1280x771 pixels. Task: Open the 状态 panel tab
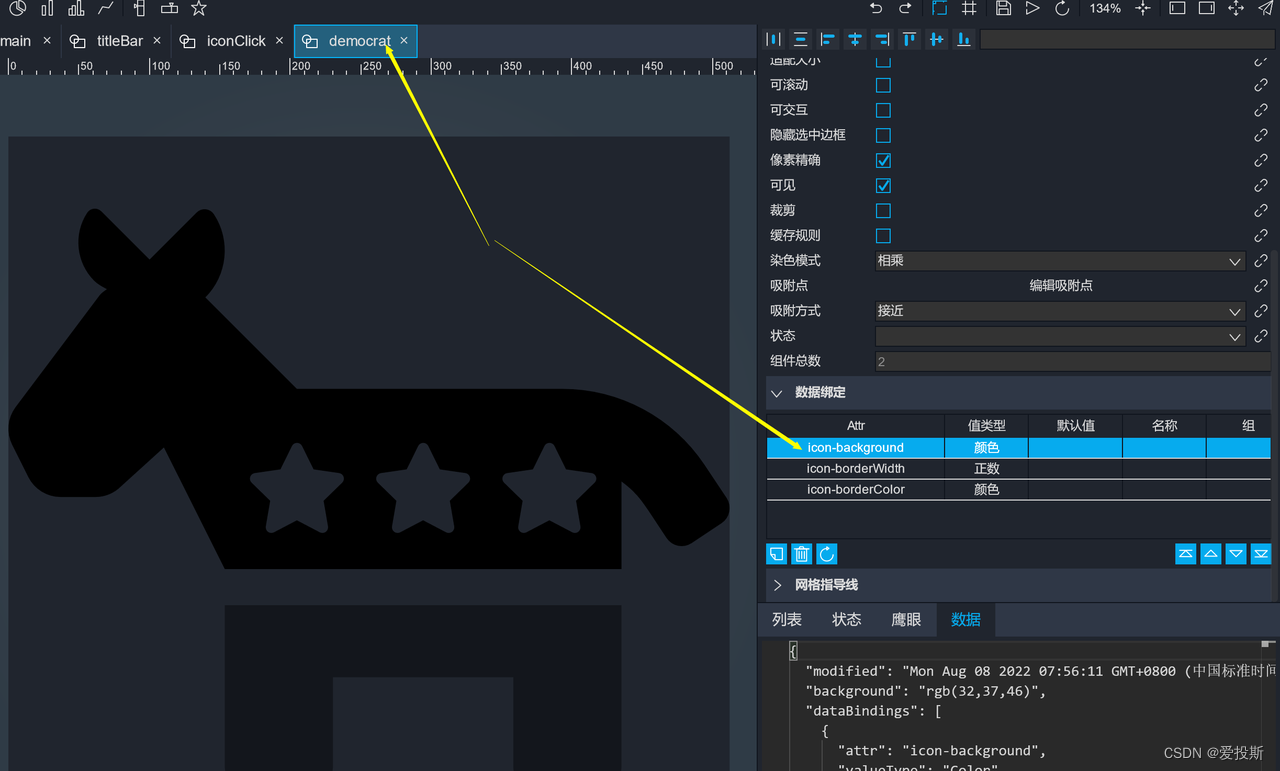tap(846, 620)
